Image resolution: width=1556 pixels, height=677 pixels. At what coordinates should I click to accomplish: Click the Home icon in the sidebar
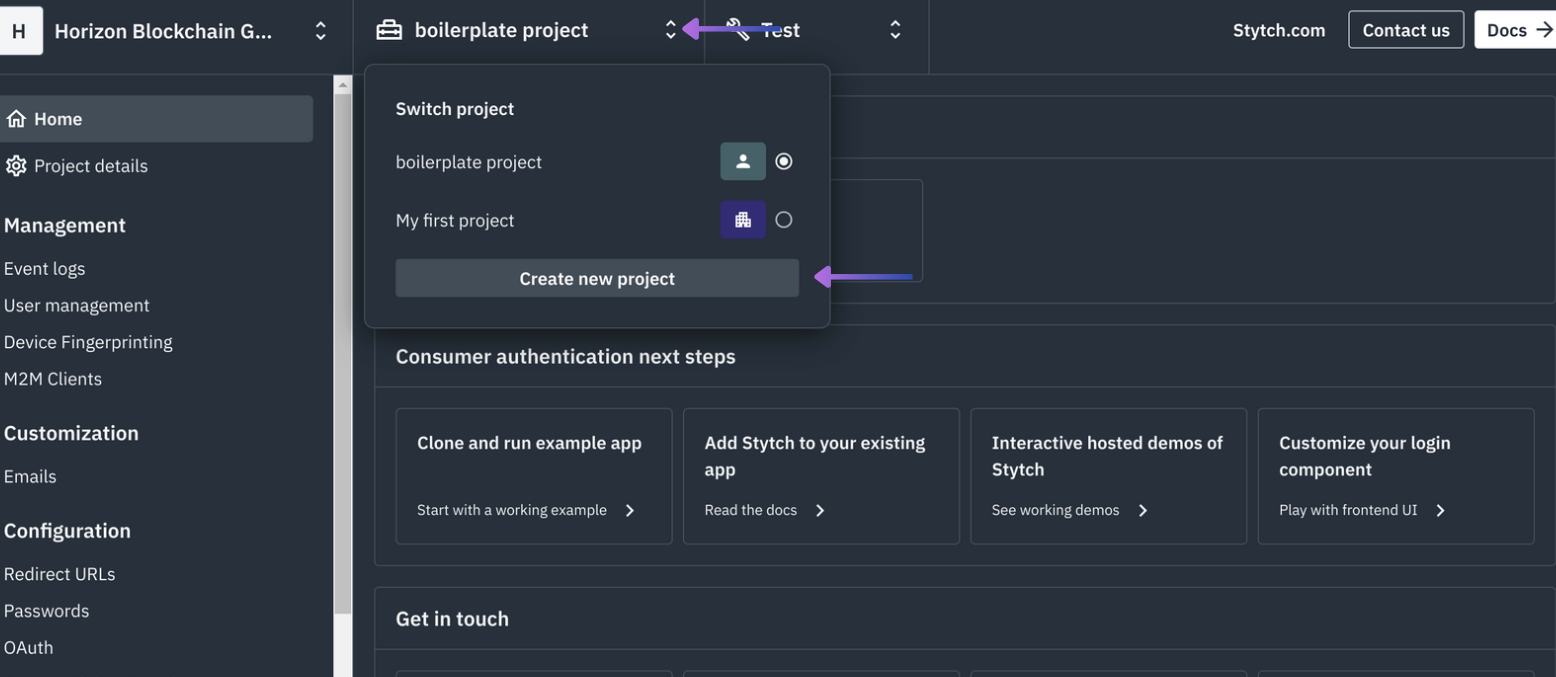click(x=16, y=118)
